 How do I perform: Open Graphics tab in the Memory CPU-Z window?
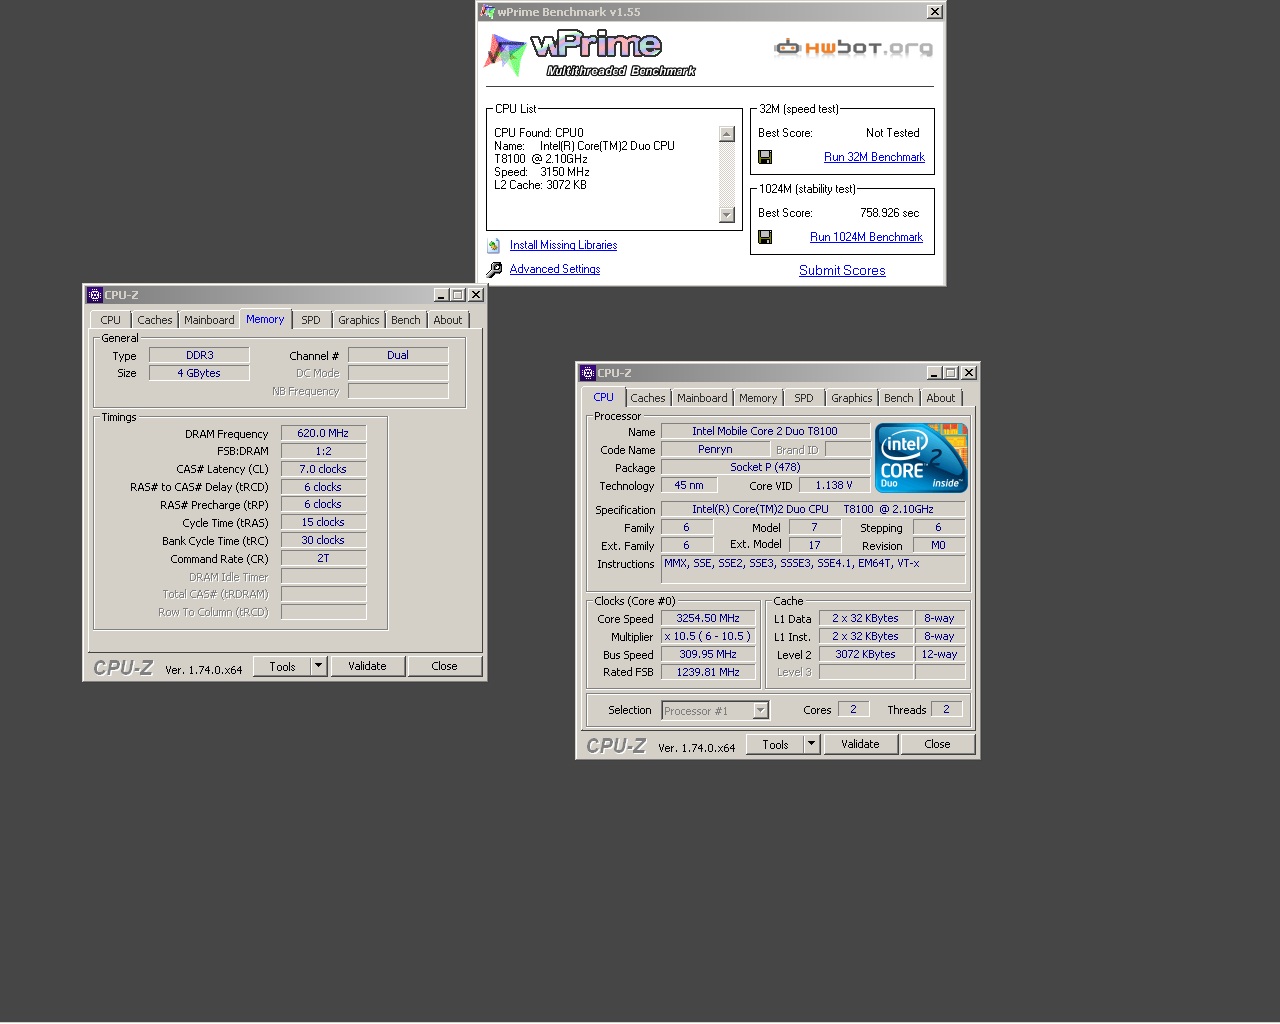(359, 320)
